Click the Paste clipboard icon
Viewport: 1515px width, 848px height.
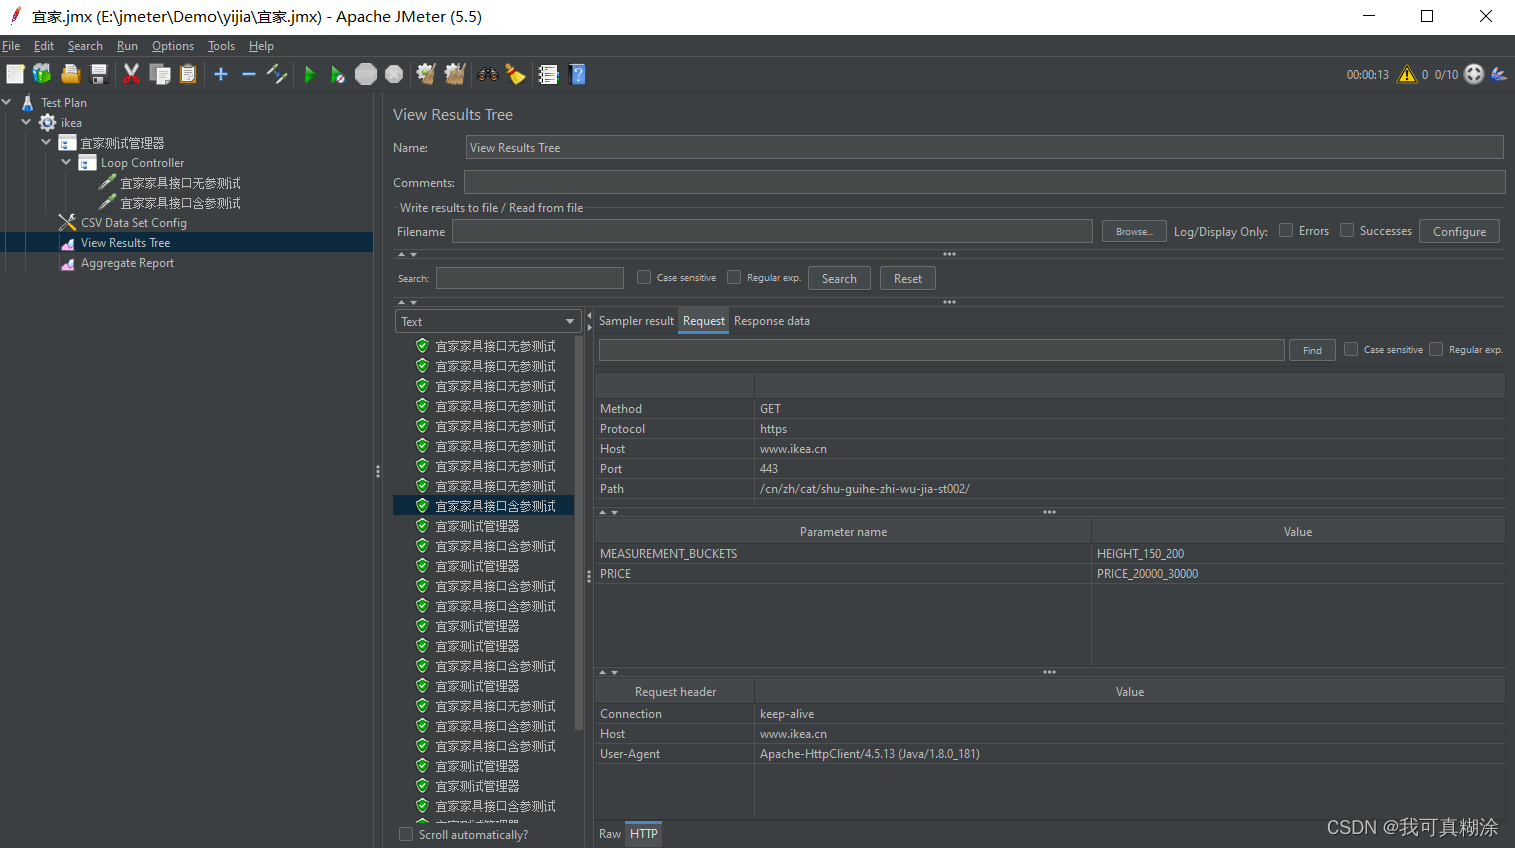(188, 74)
